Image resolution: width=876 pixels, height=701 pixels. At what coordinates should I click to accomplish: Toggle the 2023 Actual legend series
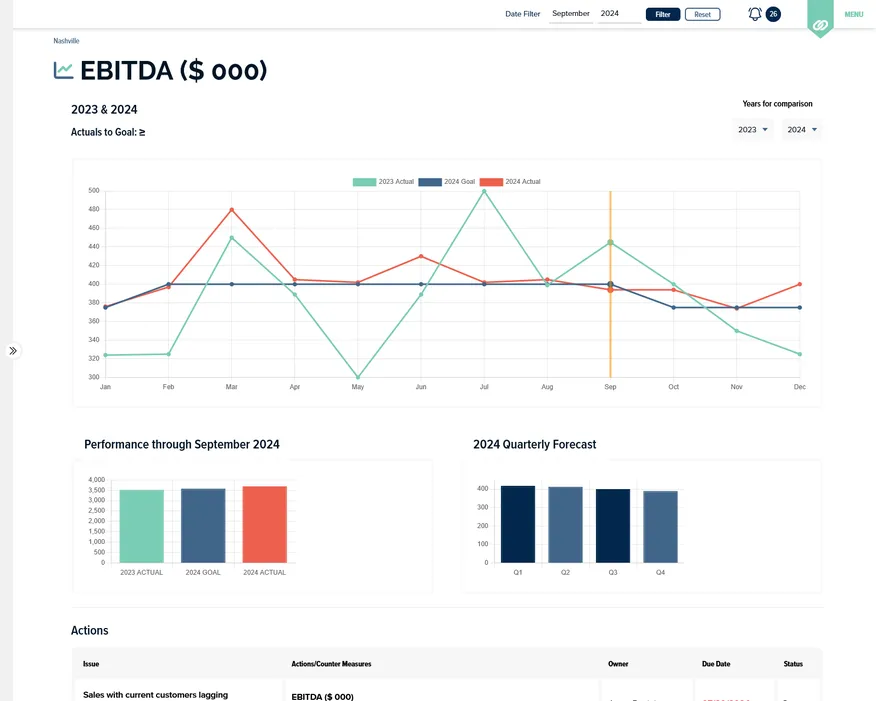pos(383,182)
